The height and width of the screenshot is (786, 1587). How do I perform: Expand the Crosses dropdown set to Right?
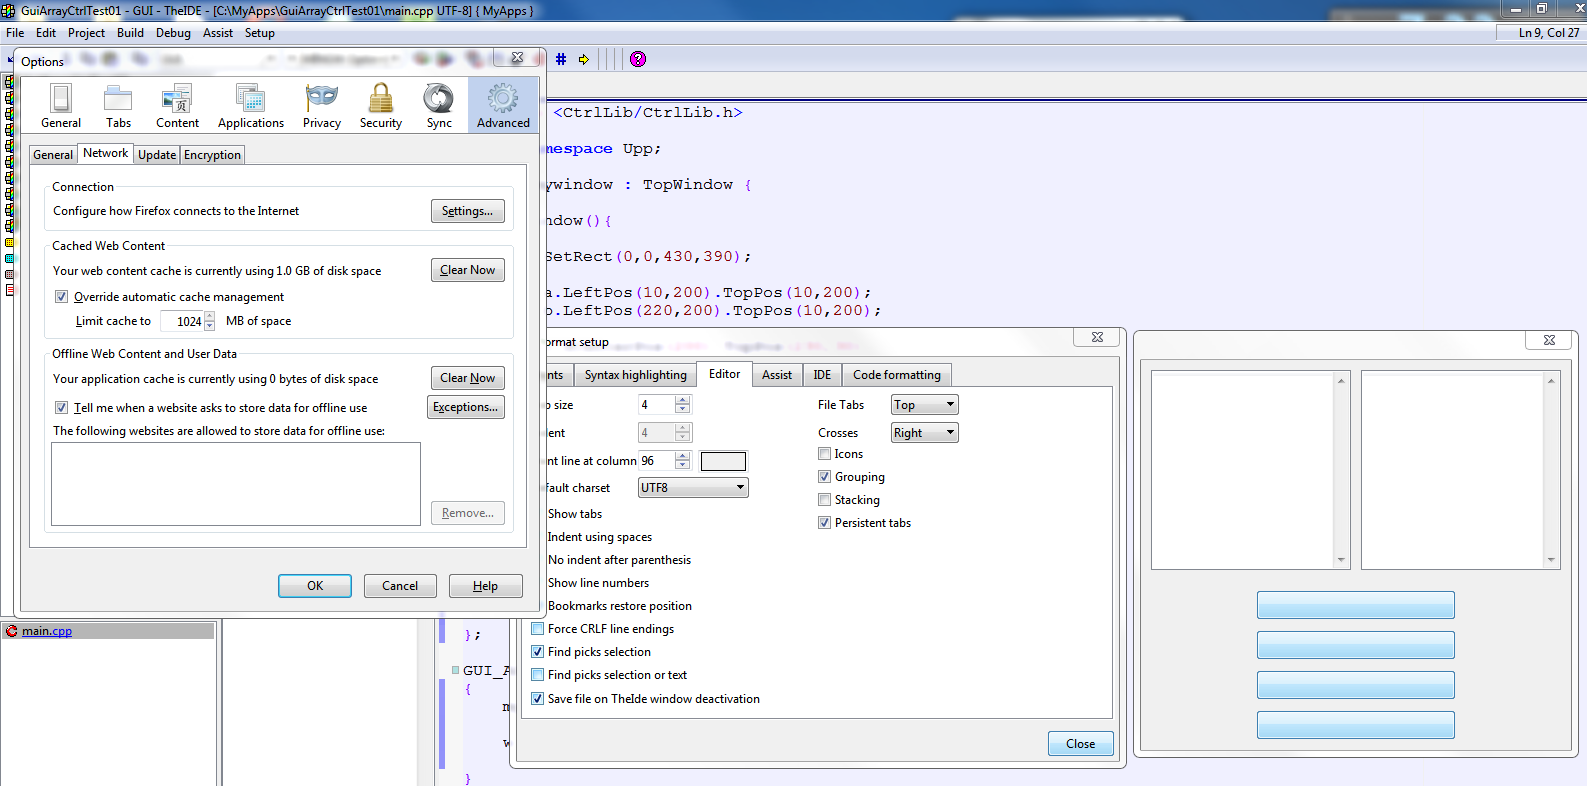click(x=924, y=433)
